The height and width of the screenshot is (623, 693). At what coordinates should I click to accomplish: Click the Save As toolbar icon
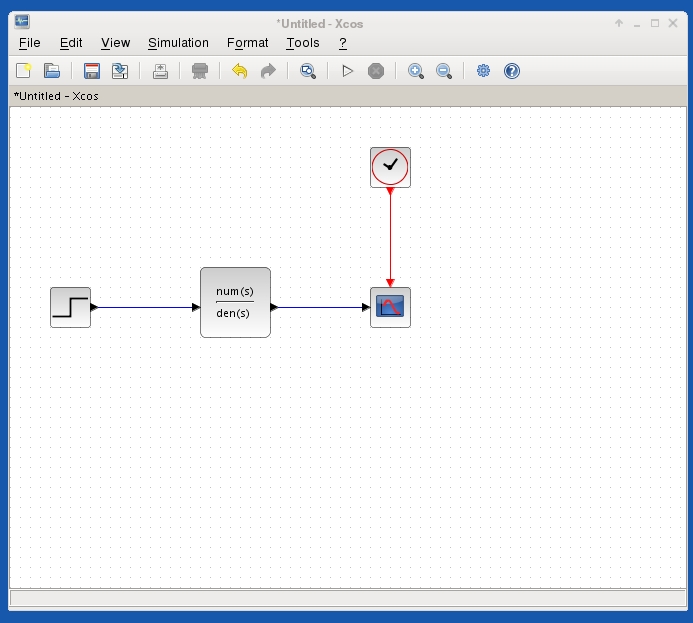pos(120,71)
